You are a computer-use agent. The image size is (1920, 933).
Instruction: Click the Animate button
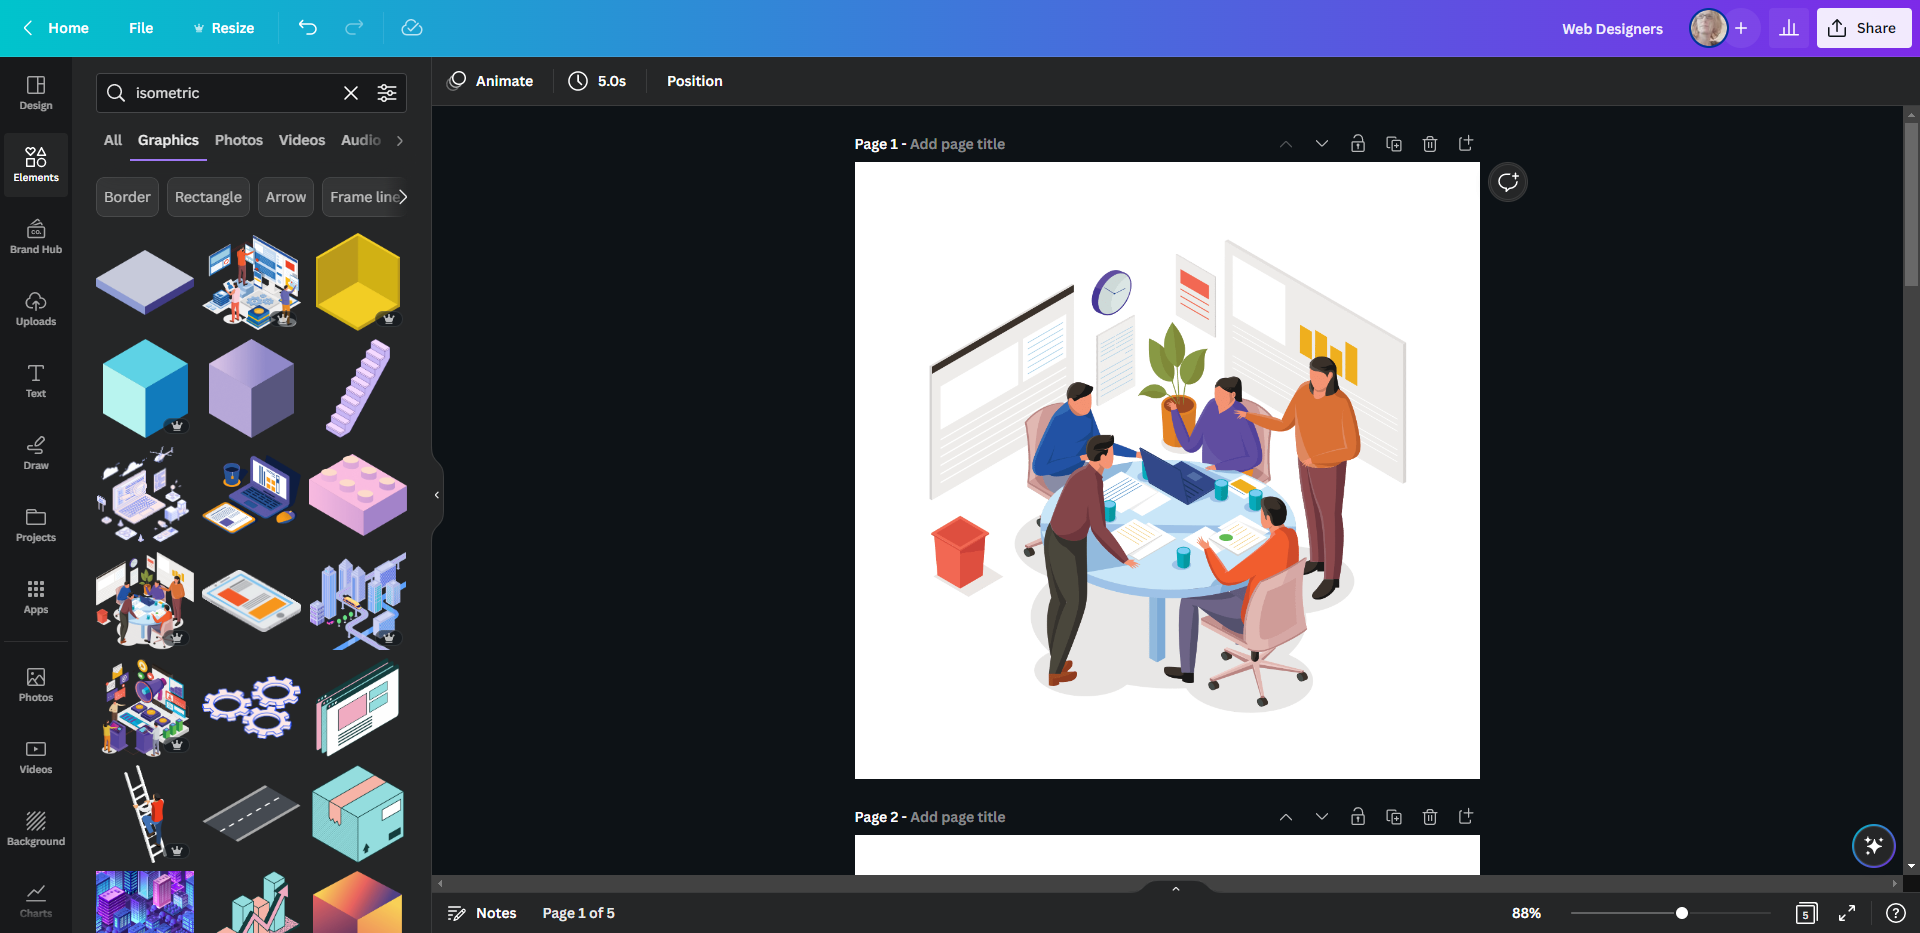coord(490,81)
